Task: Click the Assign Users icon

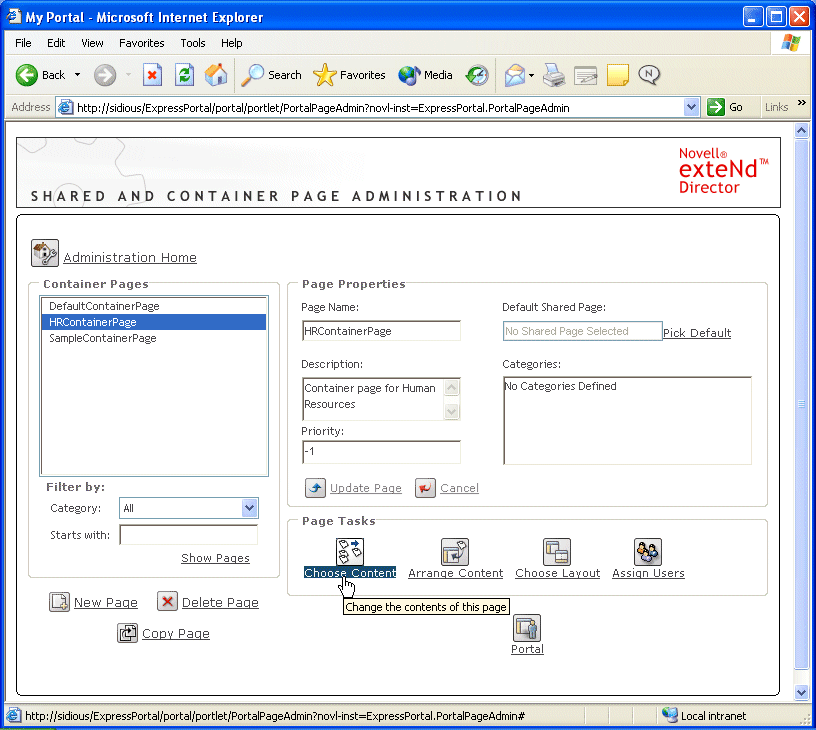Action: 648,551
